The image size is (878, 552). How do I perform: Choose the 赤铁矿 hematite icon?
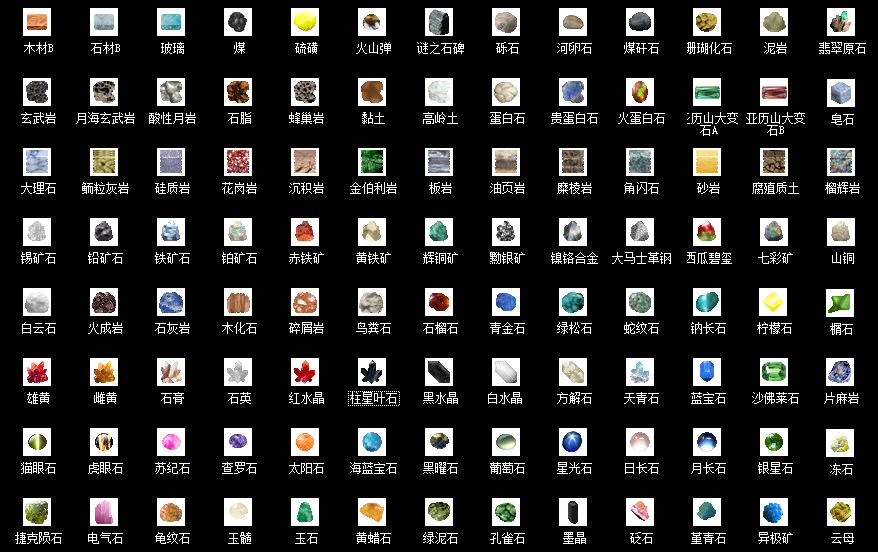(305, 232)
